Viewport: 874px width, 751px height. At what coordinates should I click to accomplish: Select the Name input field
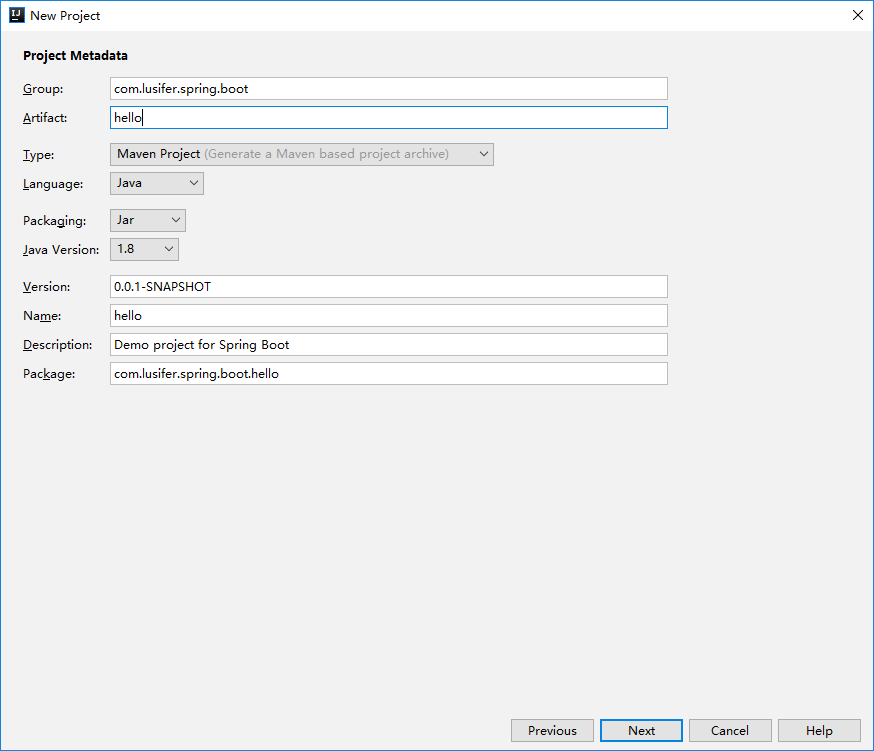388,316
